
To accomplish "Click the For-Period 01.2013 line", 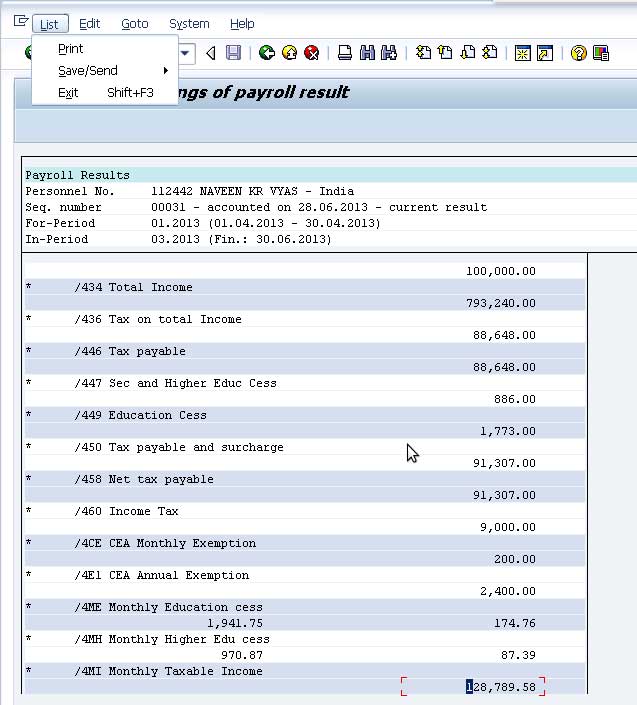I will coord(203,223).
